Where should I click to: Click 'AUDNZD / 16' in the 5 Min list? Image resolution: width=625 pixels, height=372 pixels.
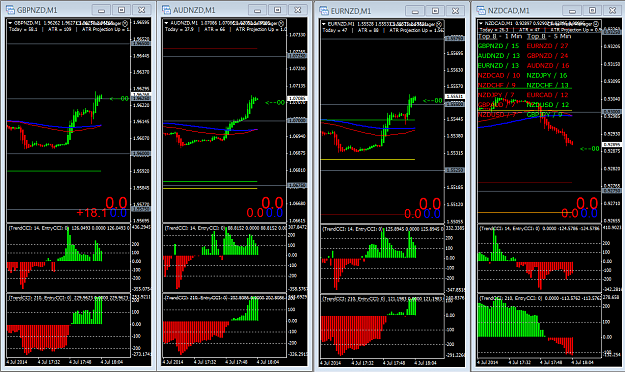[548, 65]
